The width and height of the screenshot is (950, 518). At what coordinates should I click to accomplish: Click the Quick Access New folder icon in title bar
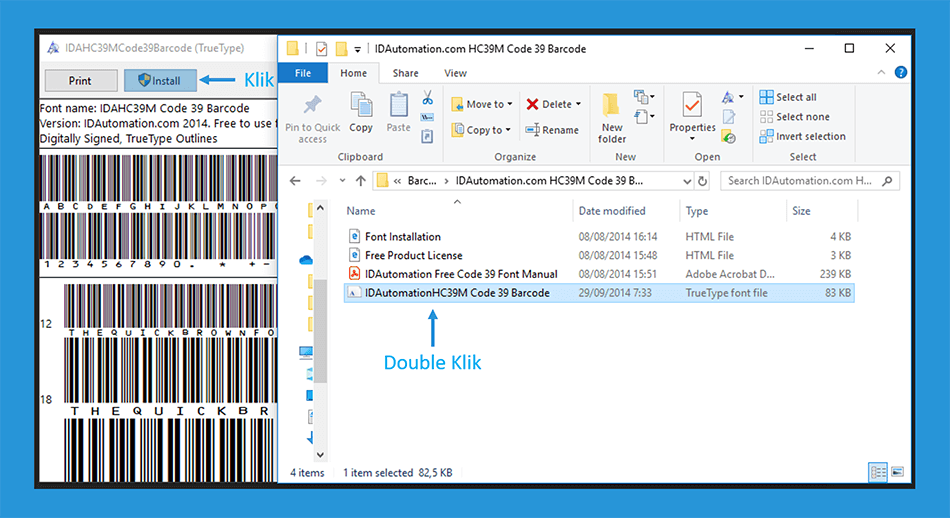(341, 48)
